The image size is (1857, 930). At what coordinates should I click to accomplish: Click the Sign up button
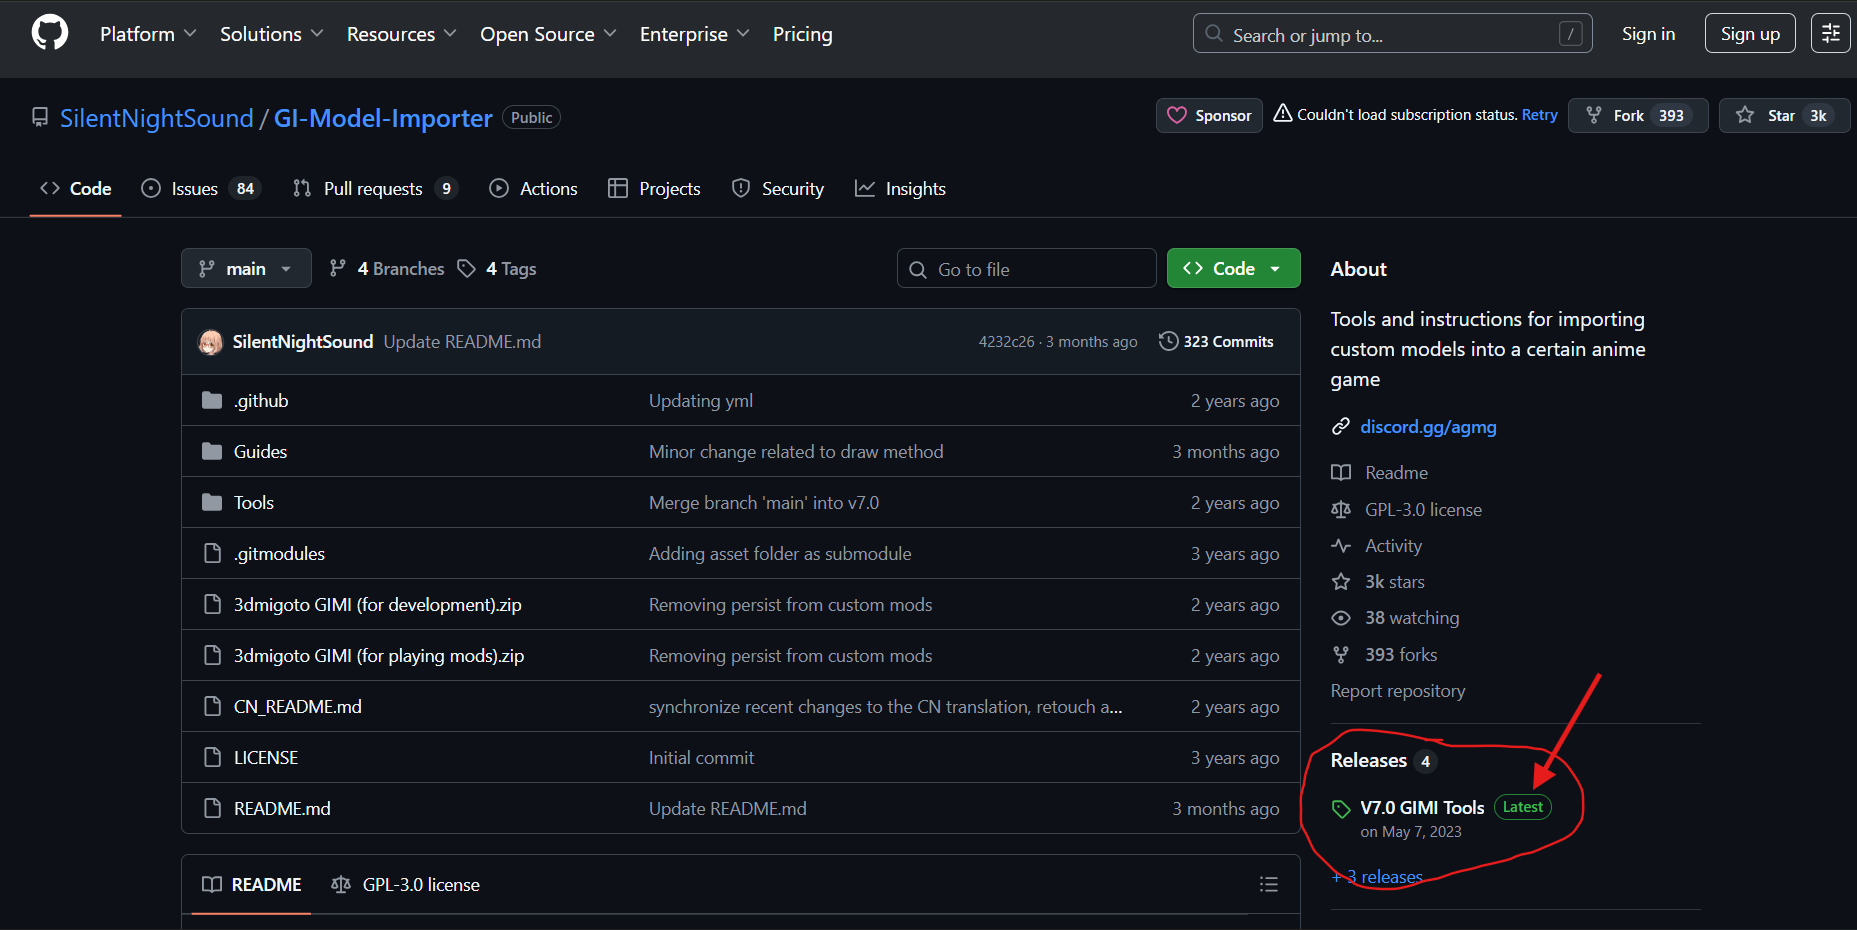(1750, 34)
